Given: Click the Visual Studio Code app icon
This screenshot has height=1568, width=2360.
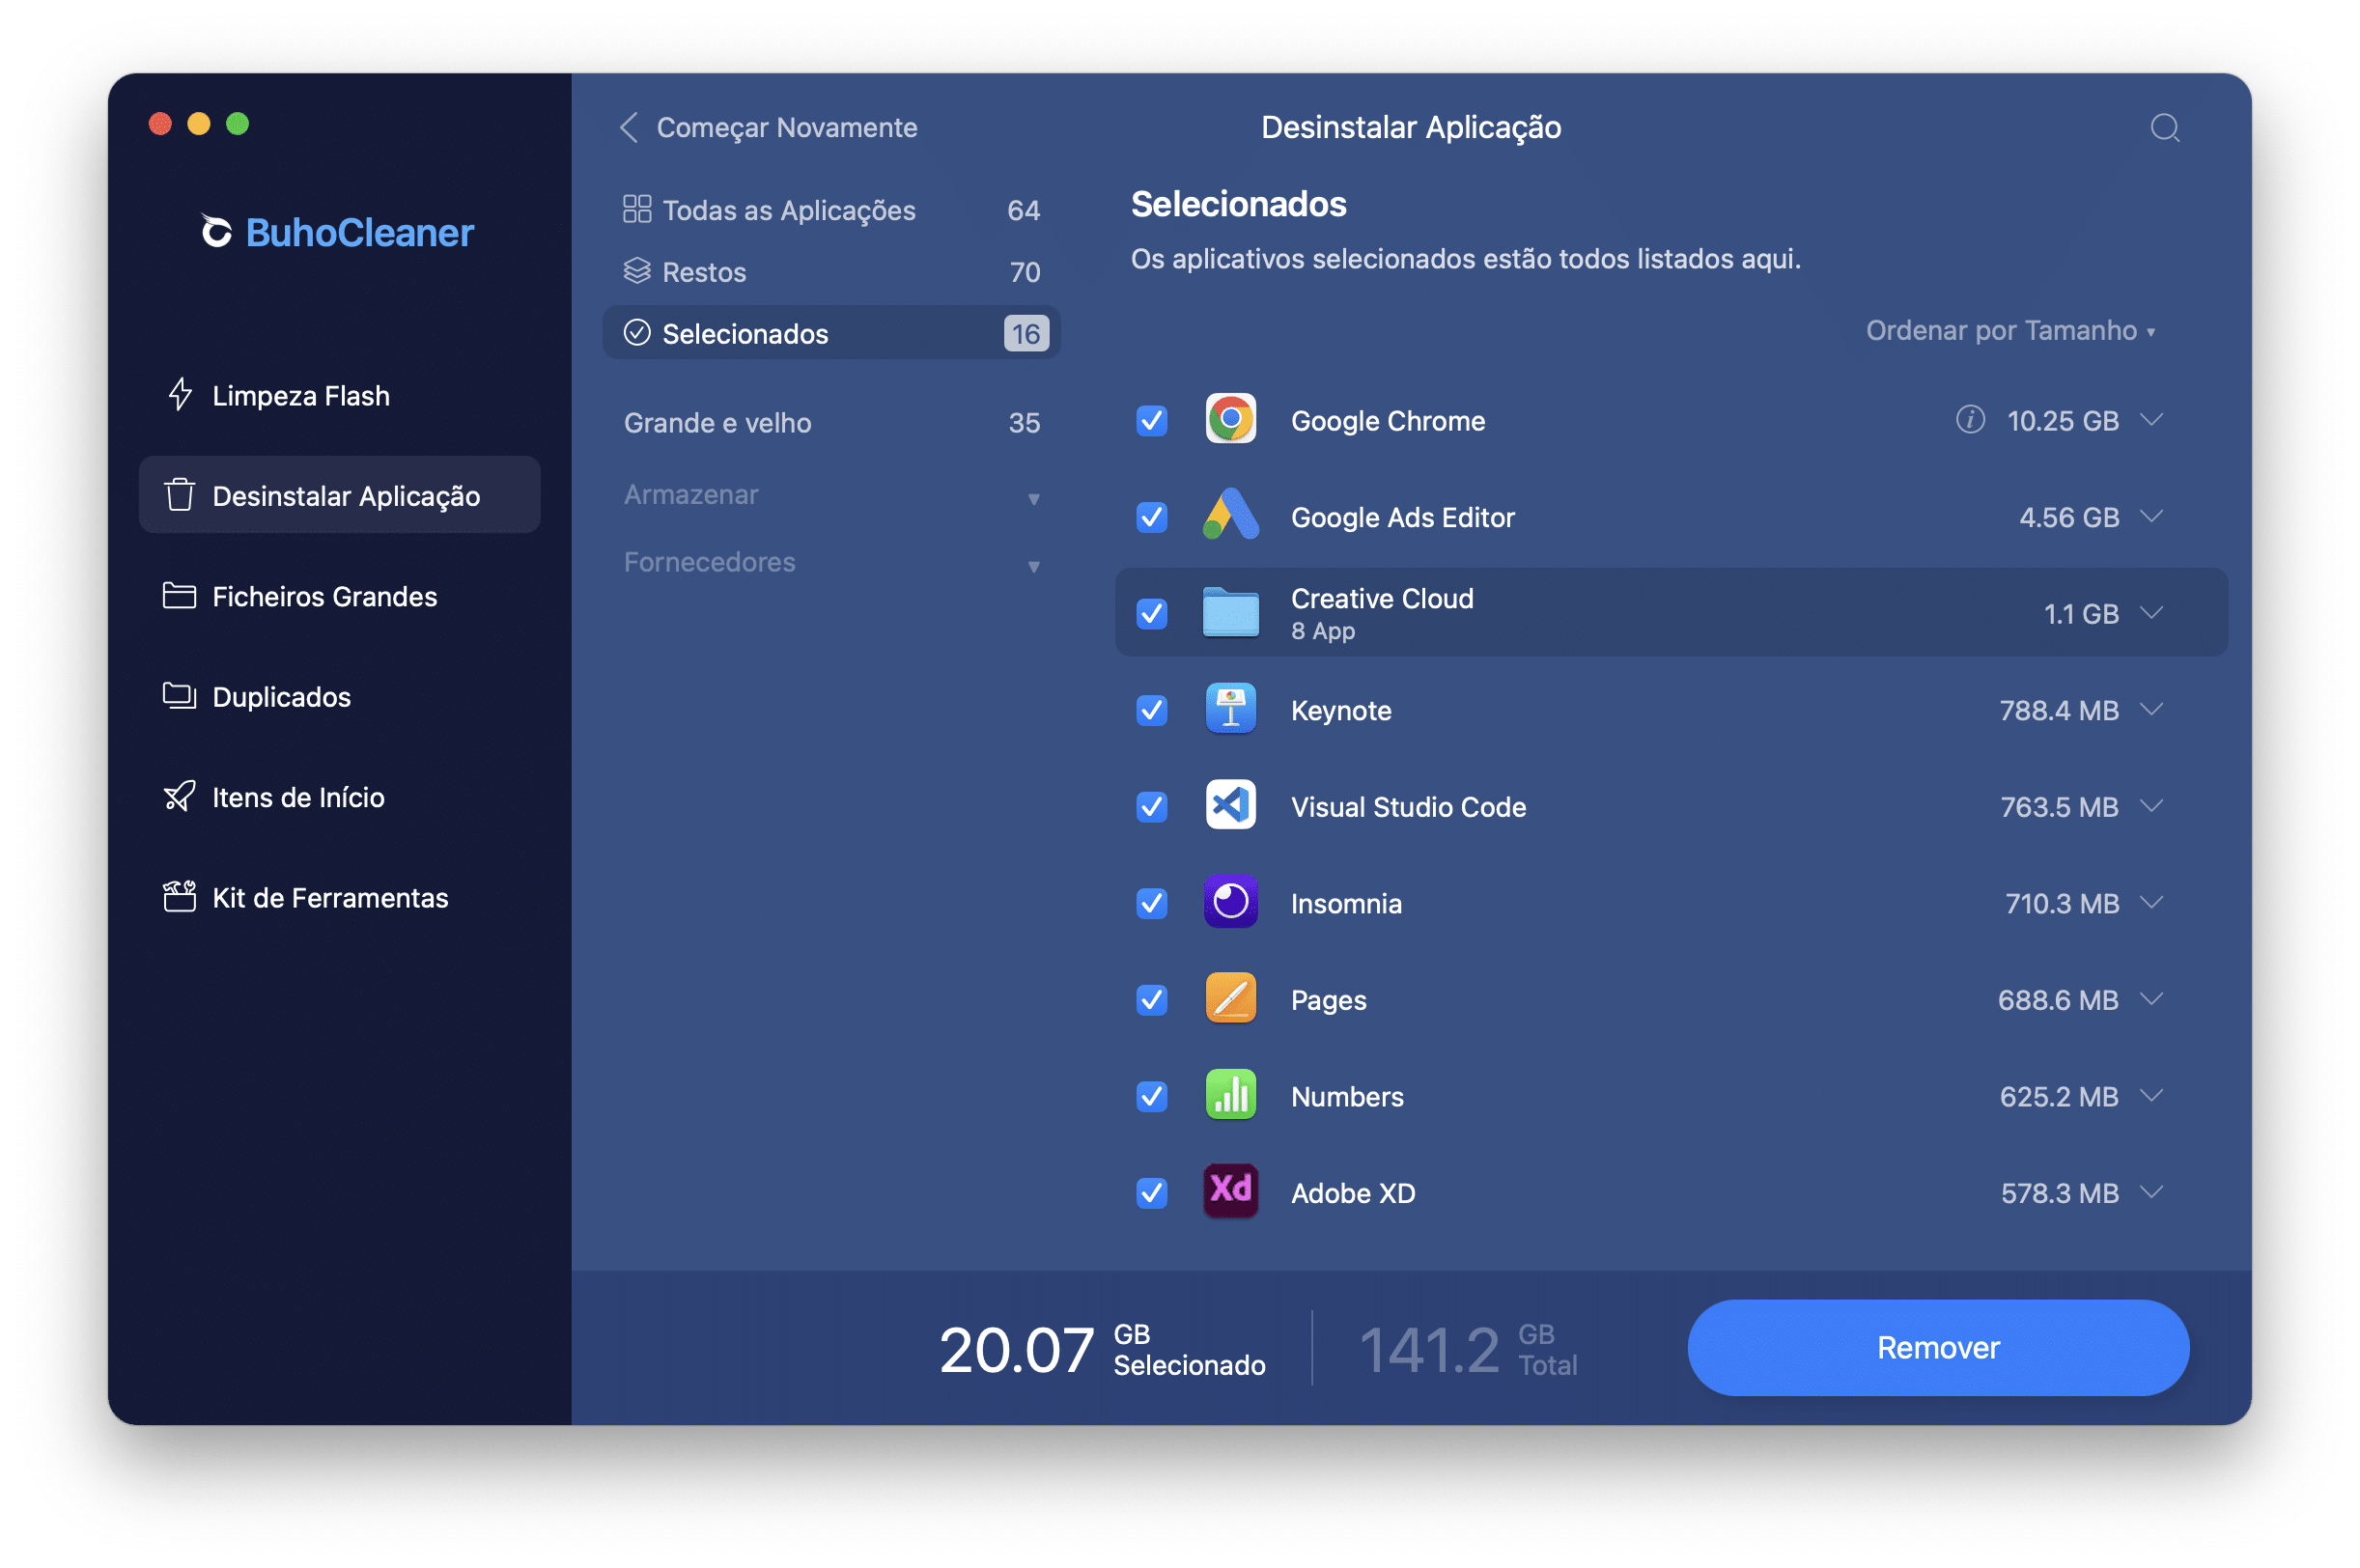Looking at the screenshot, I should coord(1230,805).
